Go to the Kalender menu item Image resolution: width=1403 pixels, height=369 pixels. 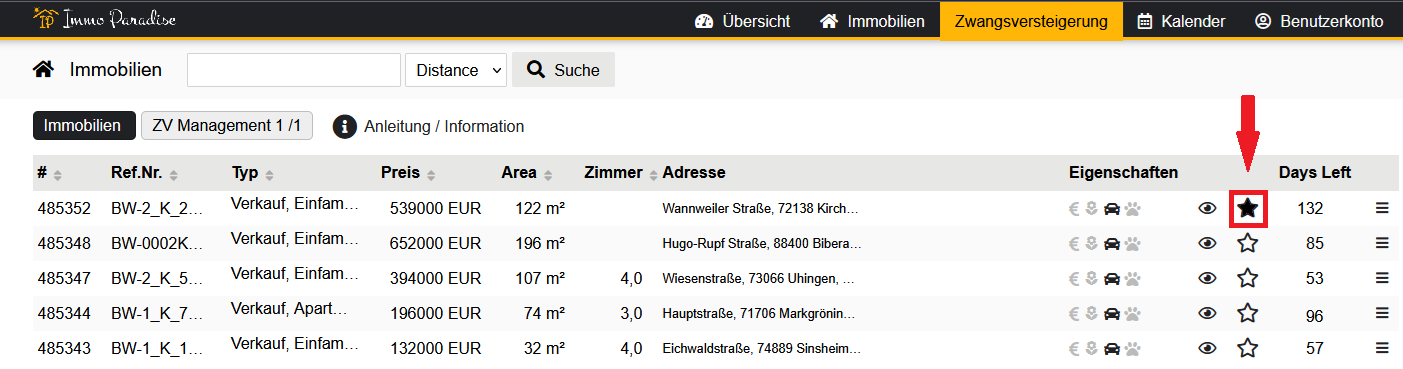1181,21
